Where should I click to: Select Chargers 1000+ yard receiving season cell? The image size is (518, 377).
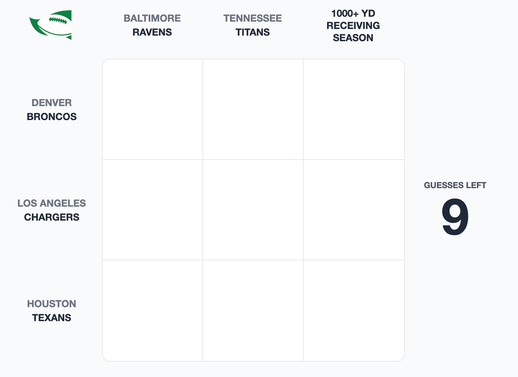click(354, 210)
